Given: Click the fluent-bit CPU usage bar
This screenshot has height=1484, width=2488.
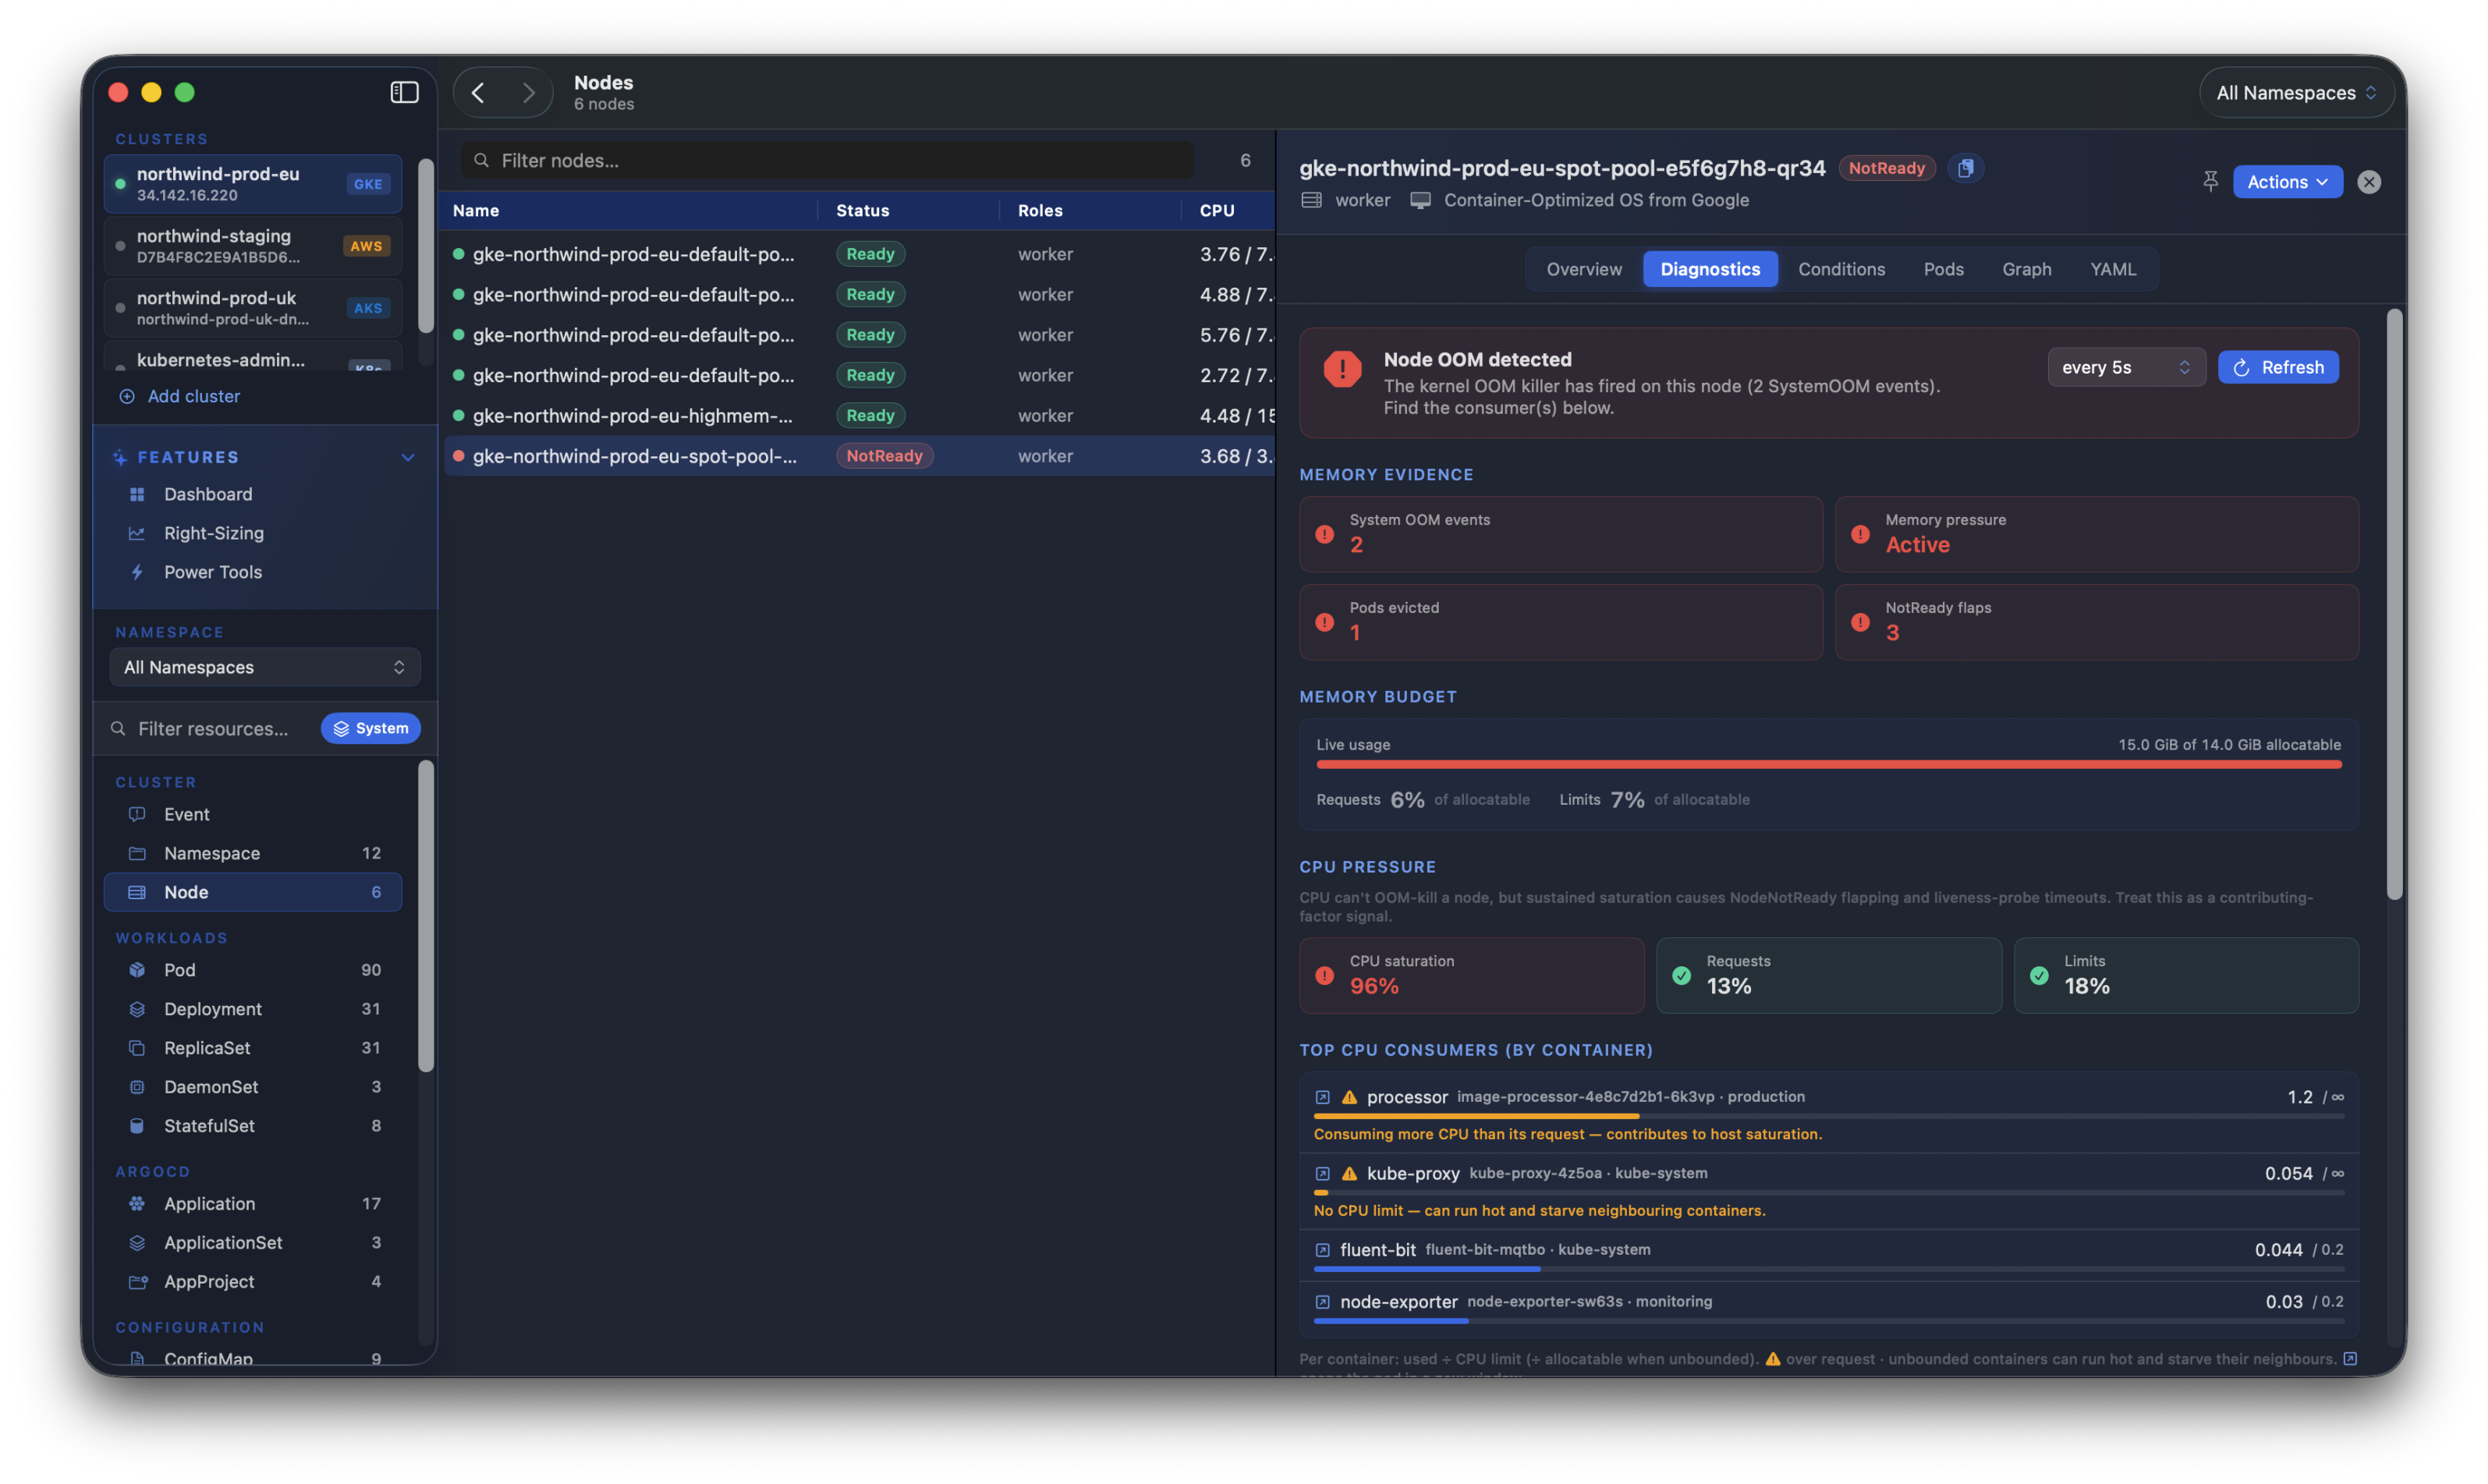Looking at the screenshot, I should click(x=1828, y=1269).
